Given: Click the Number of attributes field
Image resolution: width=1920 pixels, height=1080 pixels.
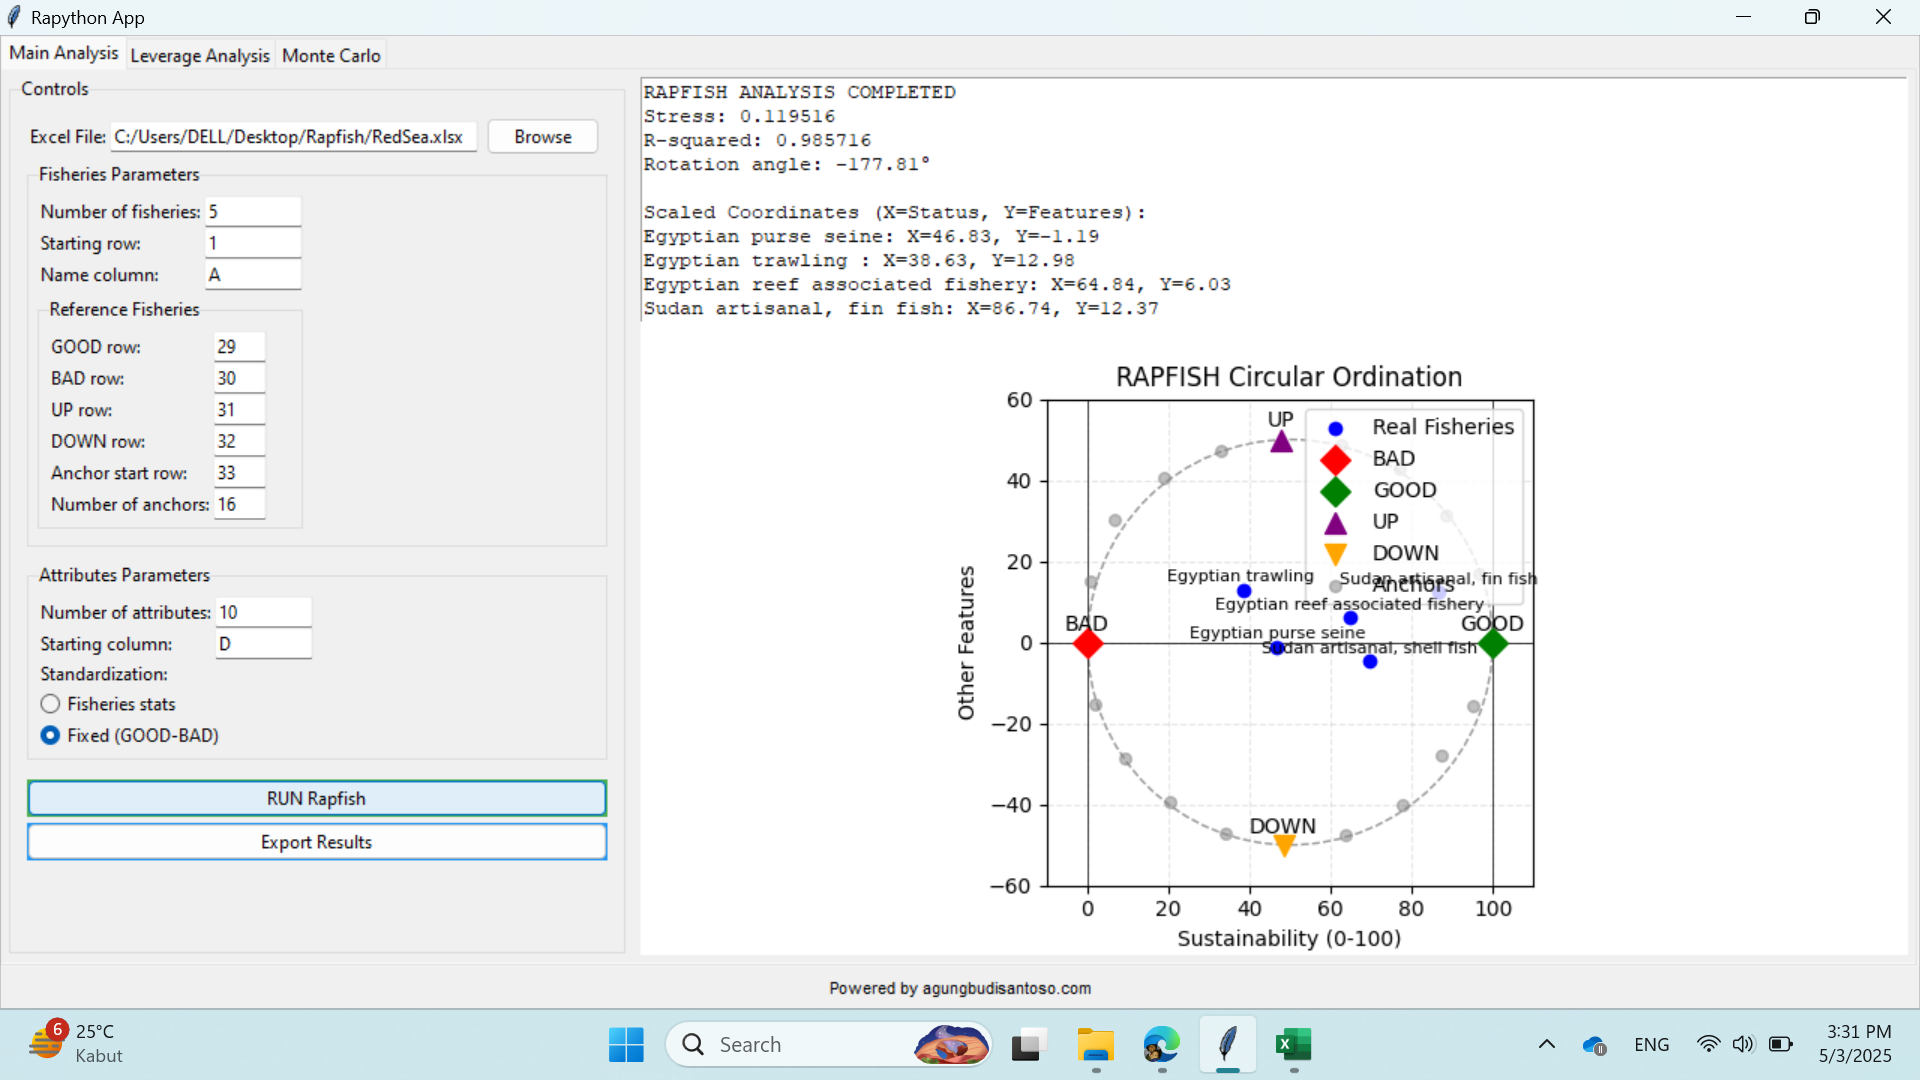Looking at the screenshot, I should (x=264, y=612).
